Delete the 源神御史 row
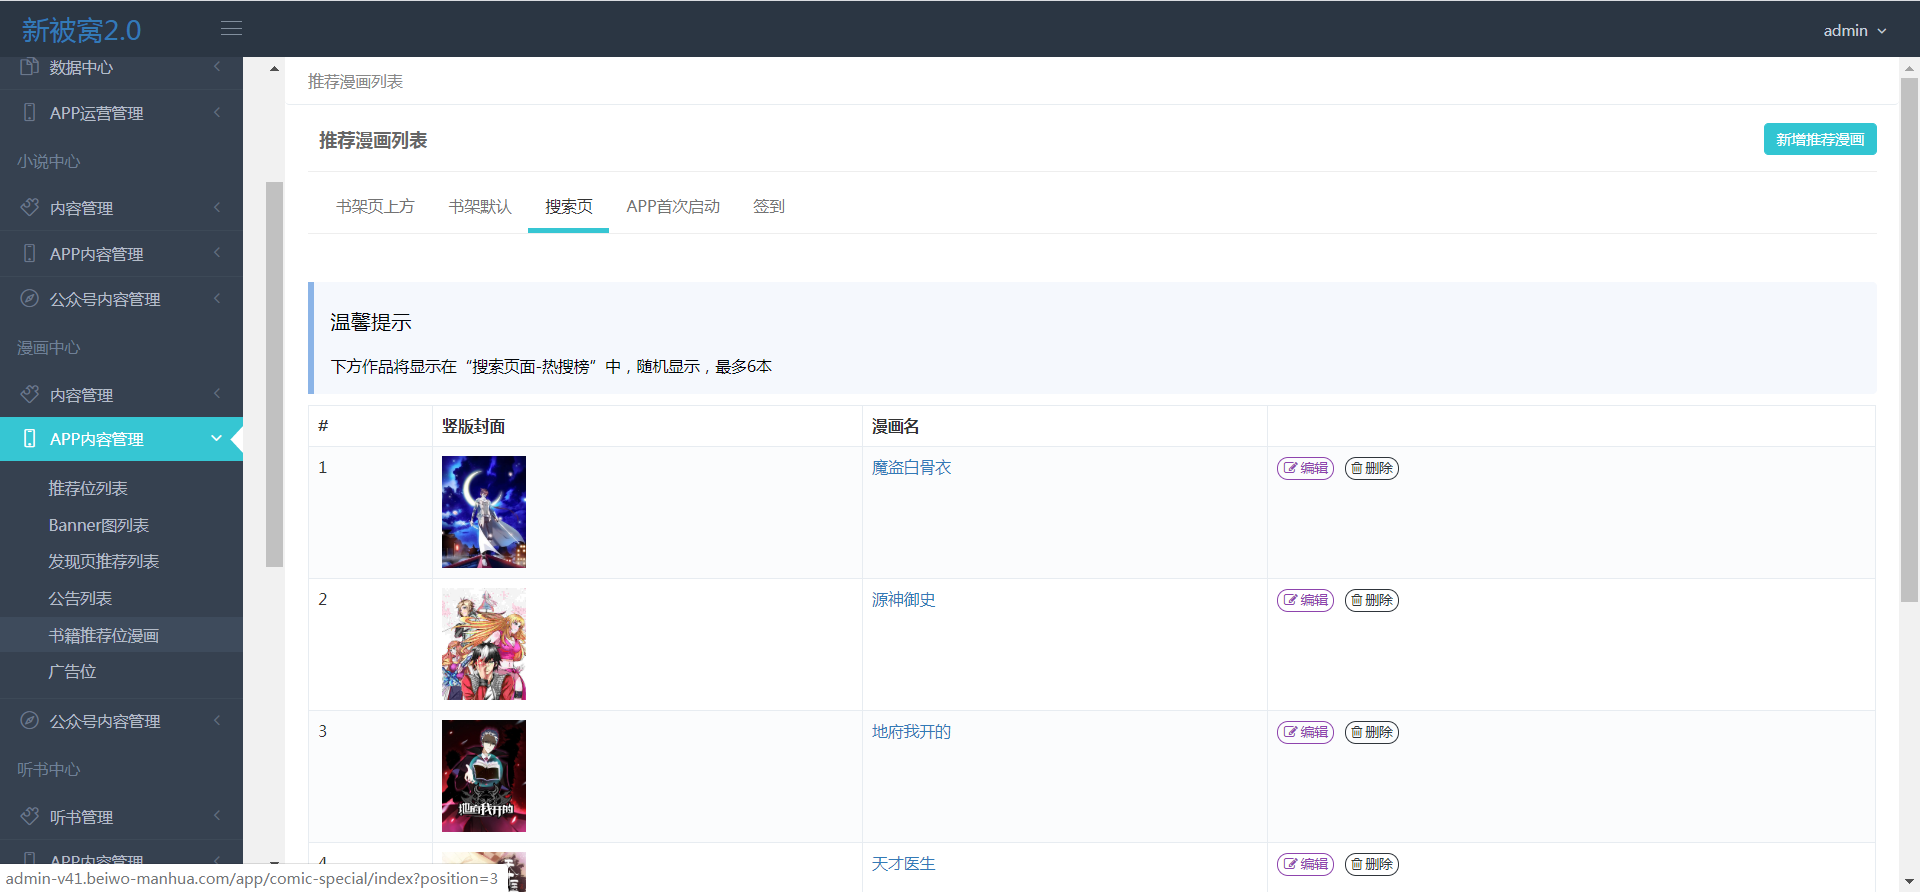Viewport: 1920px width, 892px height. [x=1372, y=600]
